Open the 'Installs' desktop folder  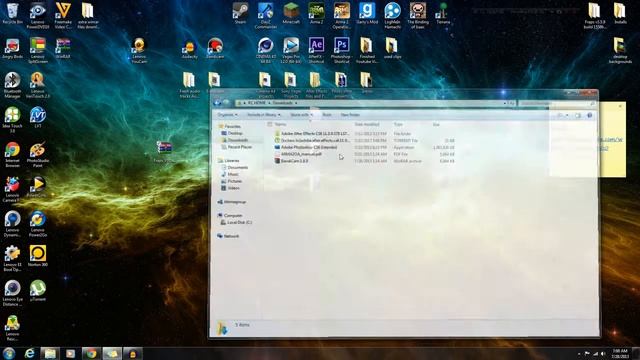[x=620, y=13]
